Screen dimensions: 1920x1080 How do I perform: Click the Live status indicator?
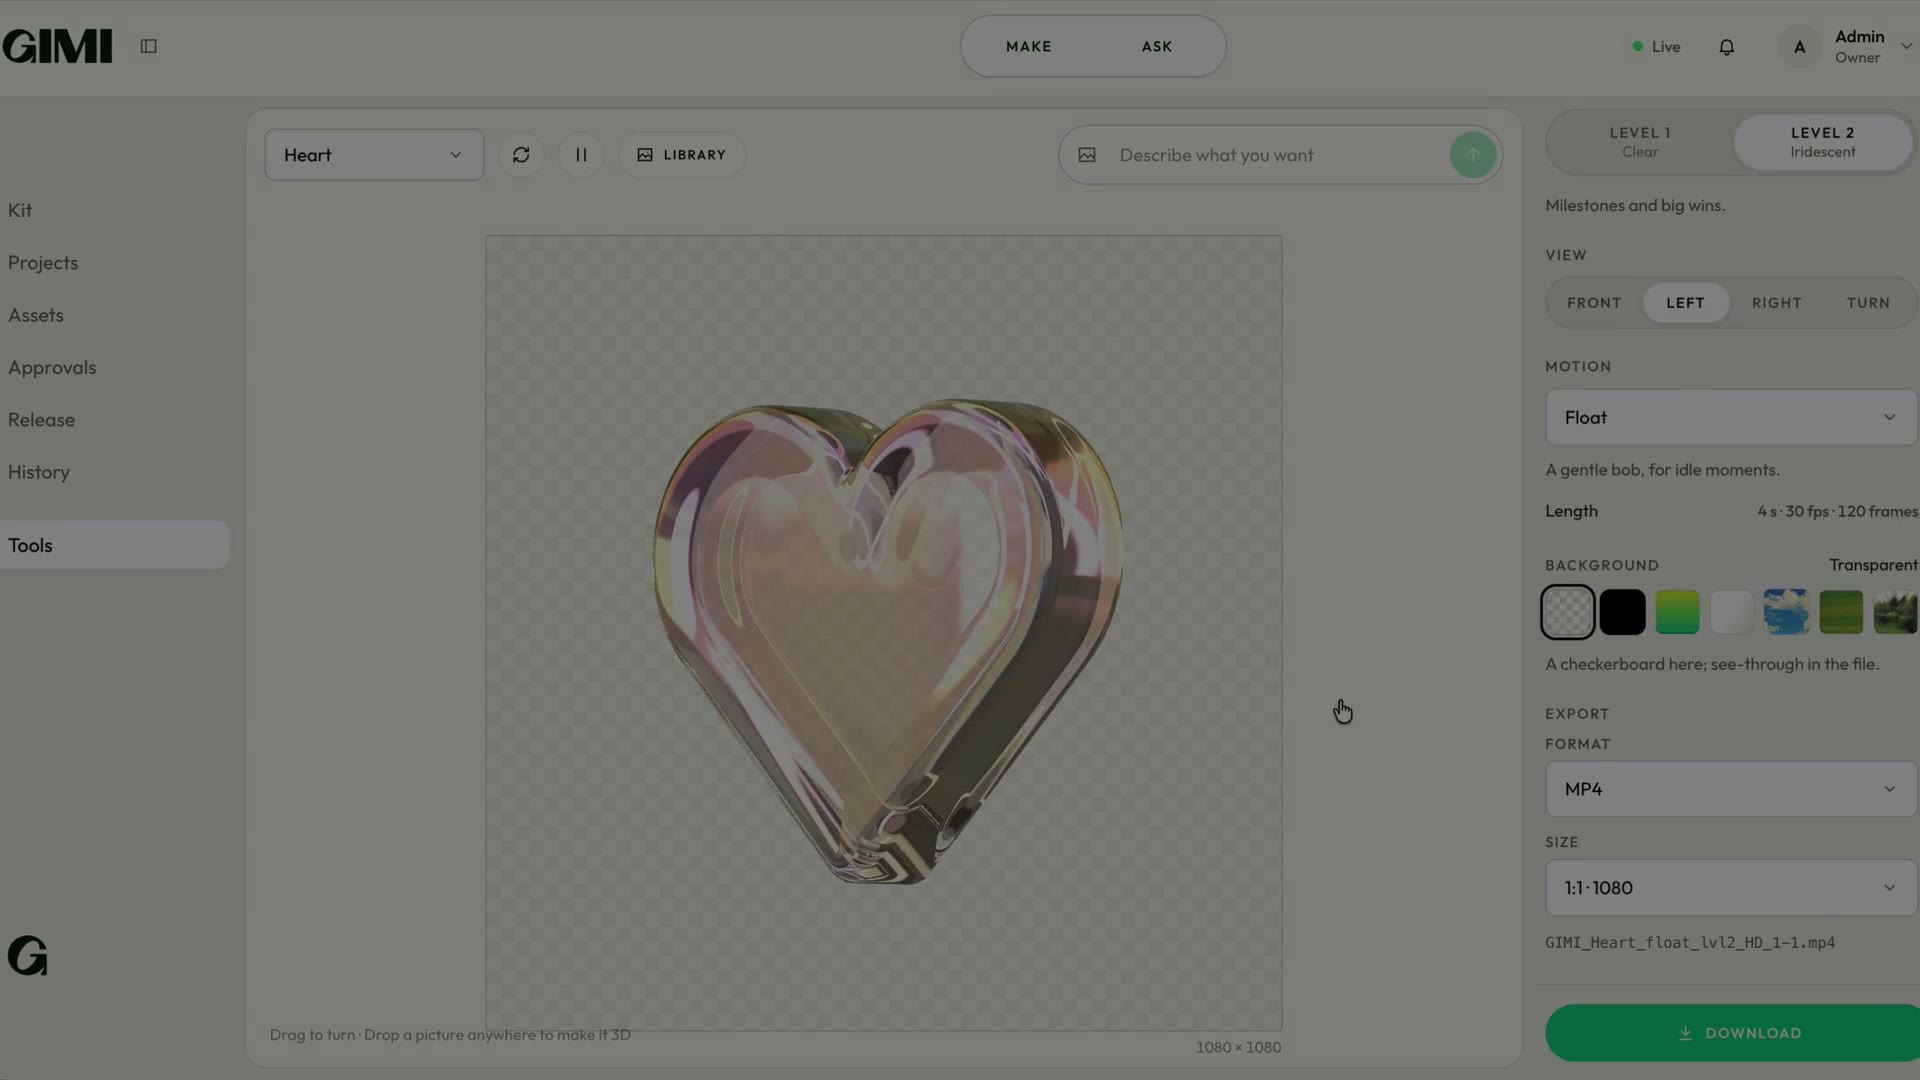point(1656,47)
